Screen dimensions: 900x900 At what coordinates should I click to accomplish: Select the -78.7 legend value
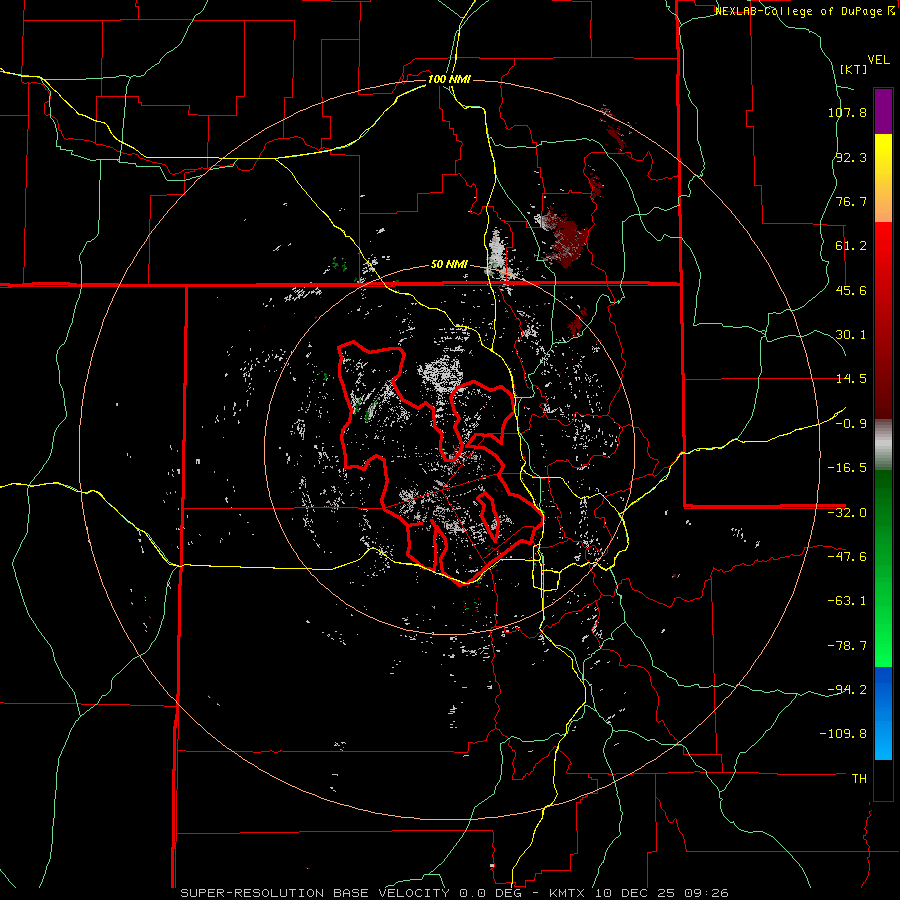point(847,646)
